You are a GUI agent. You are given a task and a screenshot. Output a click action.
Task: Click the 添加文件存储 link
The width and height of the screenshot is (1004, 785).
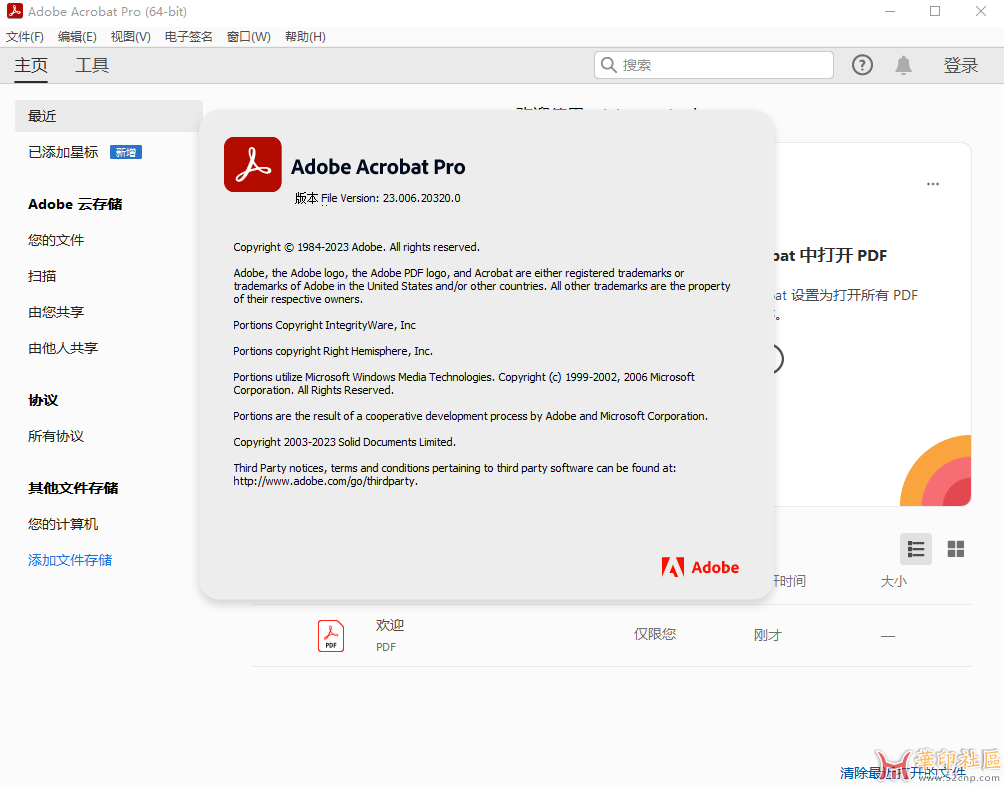point(70,560)
